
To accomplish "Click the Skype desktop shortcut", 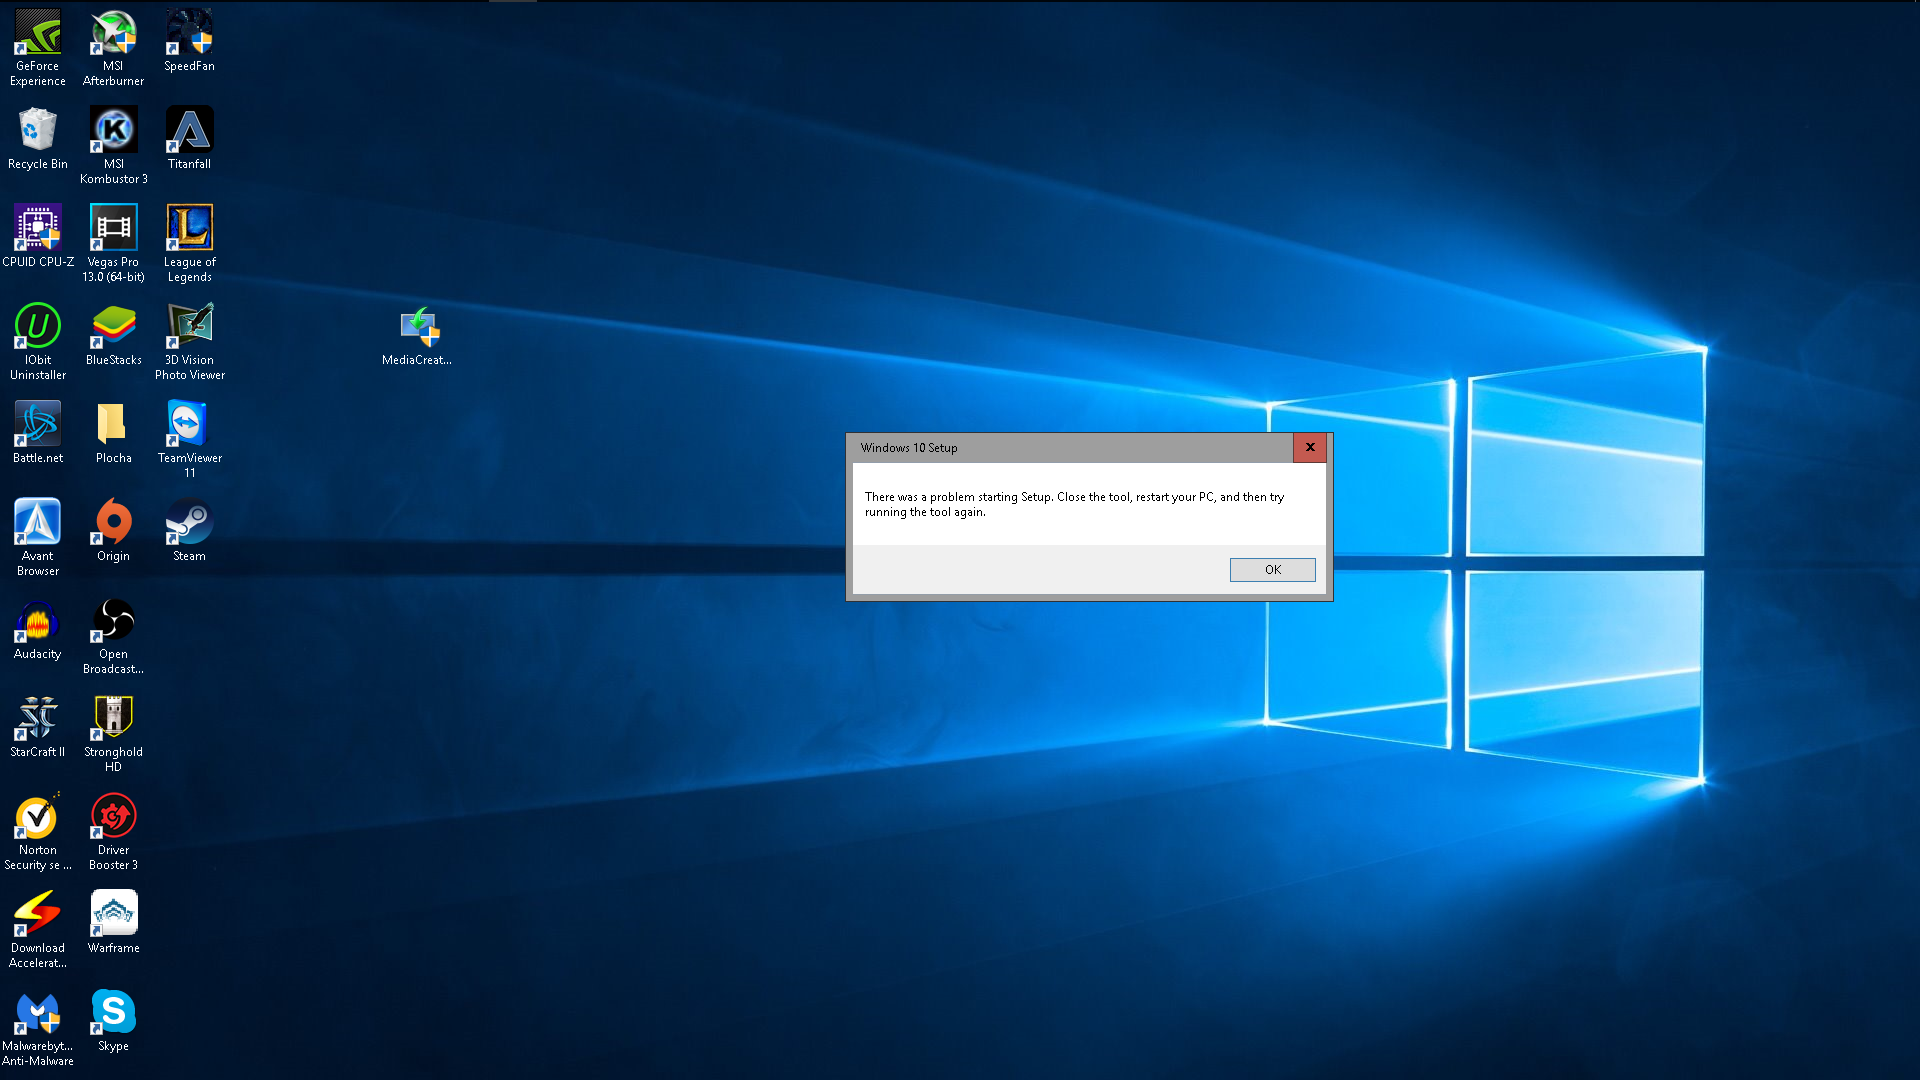I will pyautogui.click(x=113, y=1013).
